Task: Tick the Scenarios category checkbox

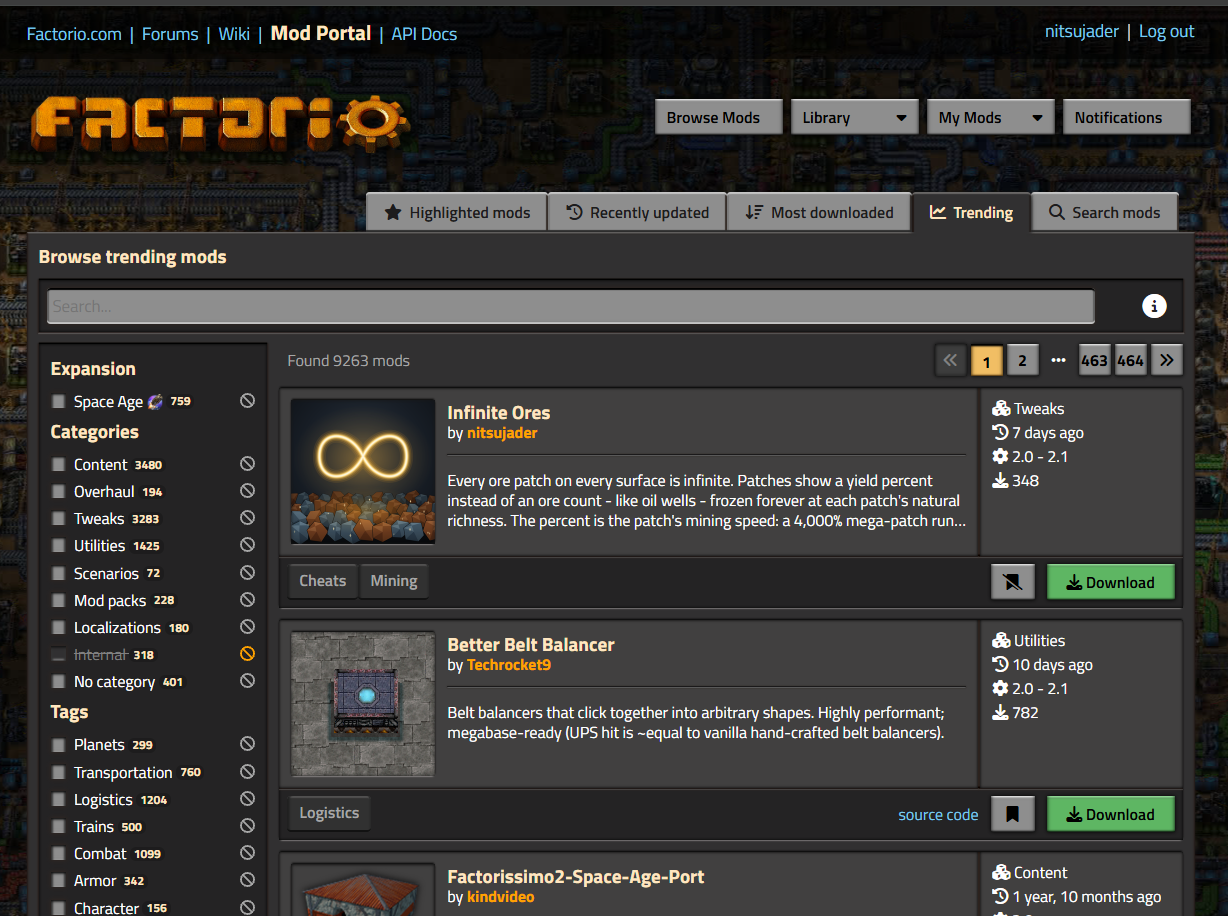Action: pyautogui.click(x=59, y=573)
